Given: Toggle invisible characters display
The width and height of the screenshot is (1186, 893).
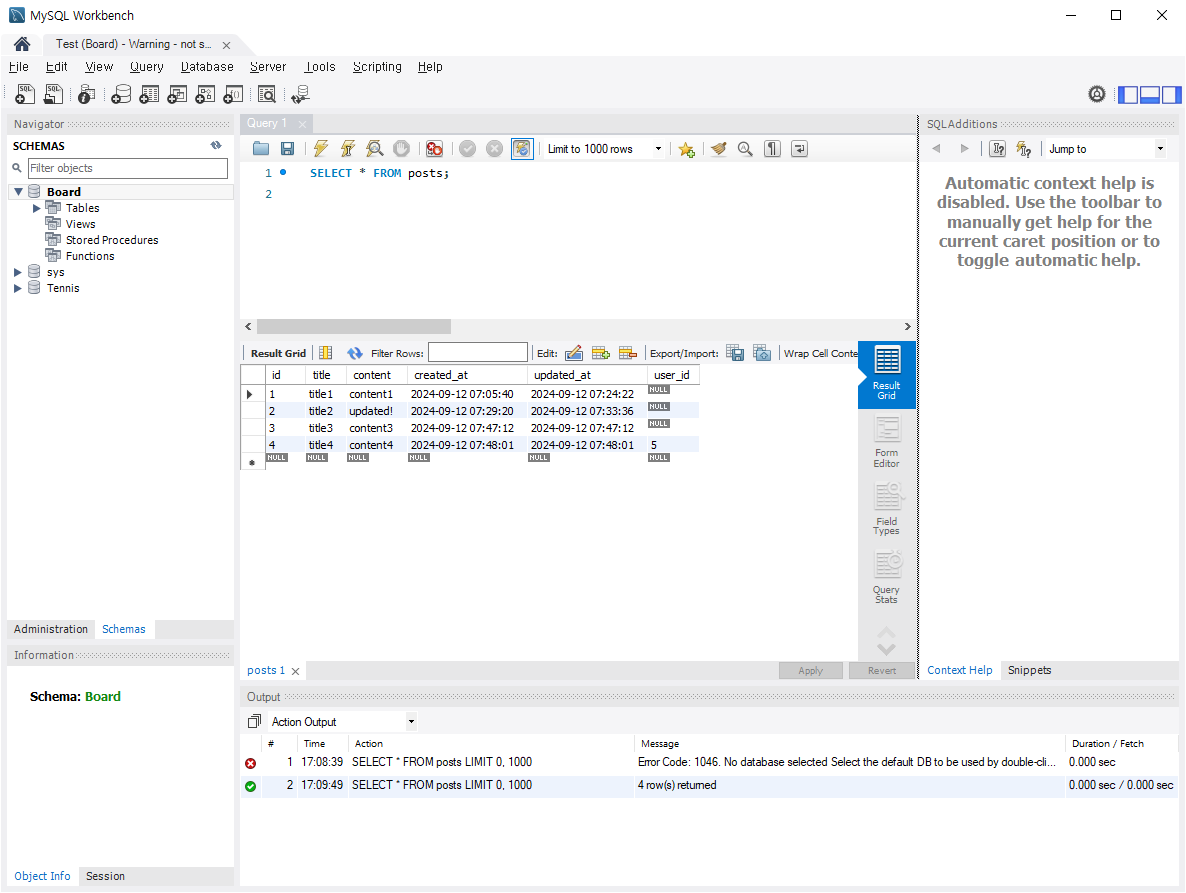Looking at the screenshot, I should coord(772,149).
